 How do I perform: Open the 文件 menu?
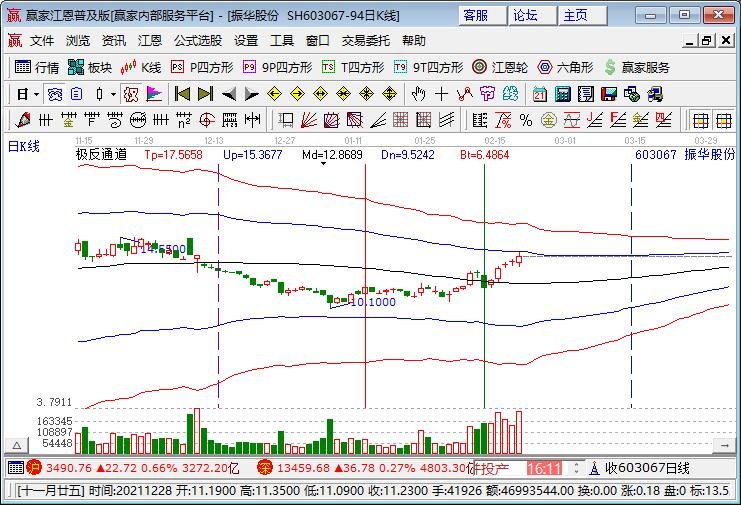[x=42, y=41]
